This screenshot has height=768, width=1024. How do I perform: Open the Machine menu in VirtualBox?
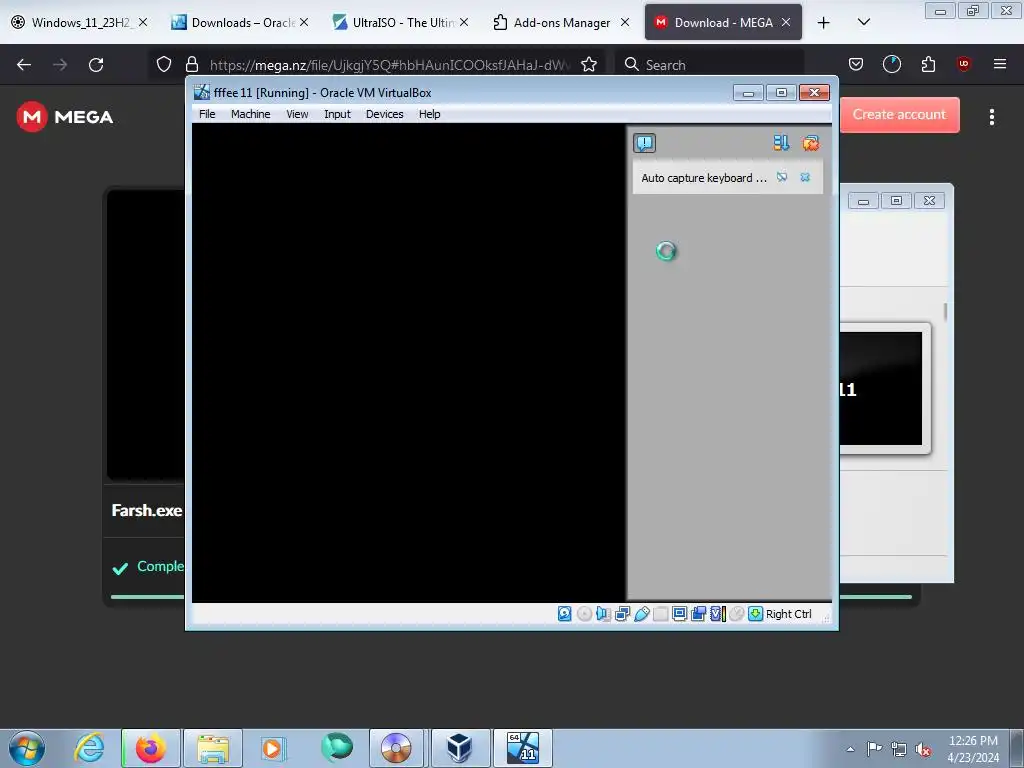click(250, 114)
